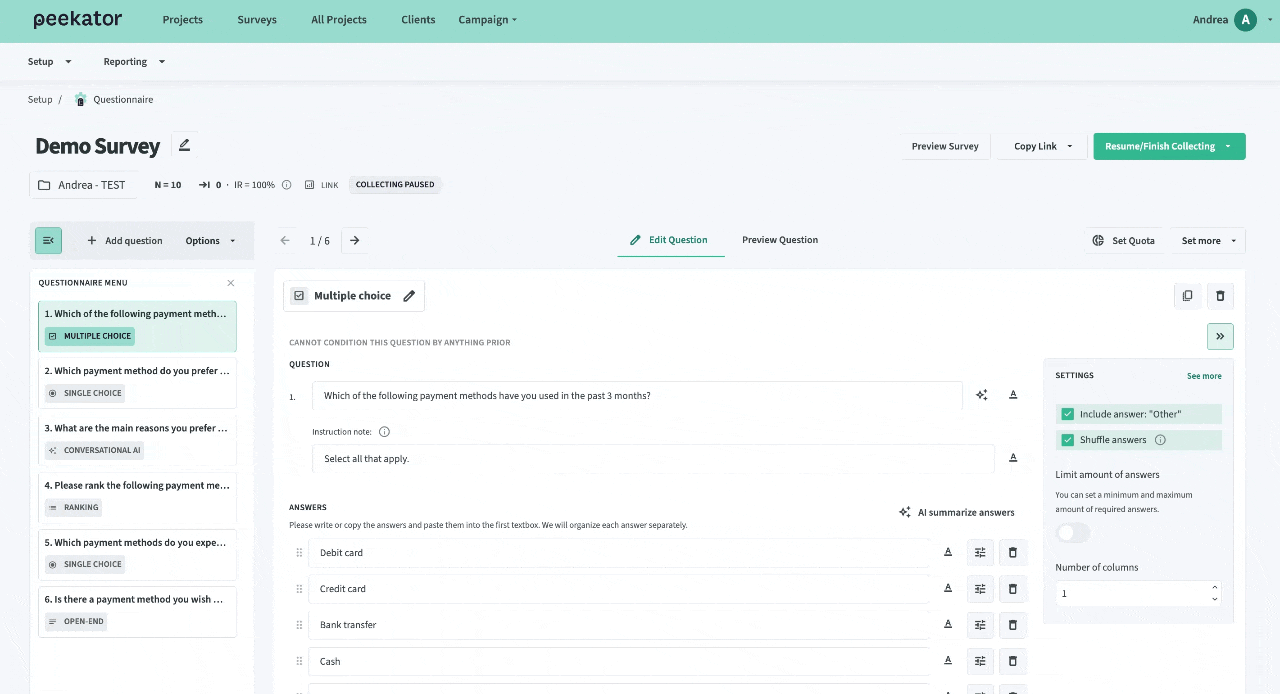
Task: Click the Bank transfer answer text field
Action: (620, 625)
